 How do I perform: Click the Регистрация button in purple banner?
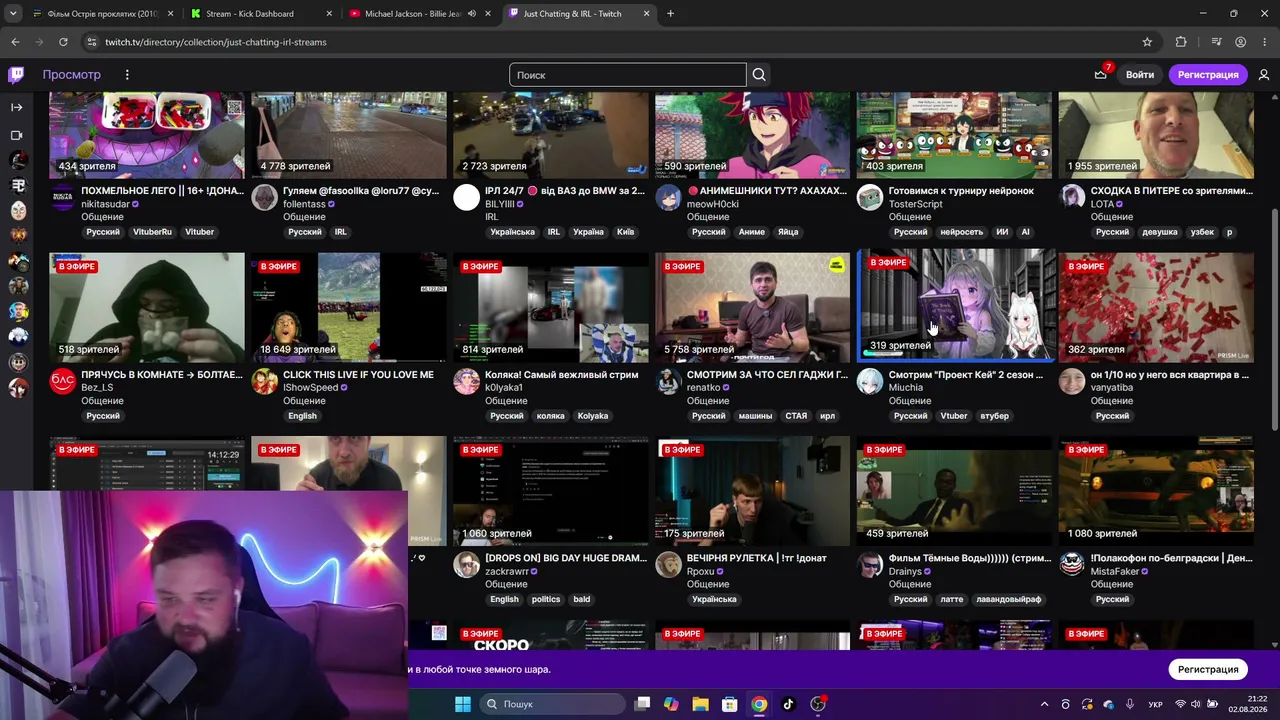[1208, 669]
